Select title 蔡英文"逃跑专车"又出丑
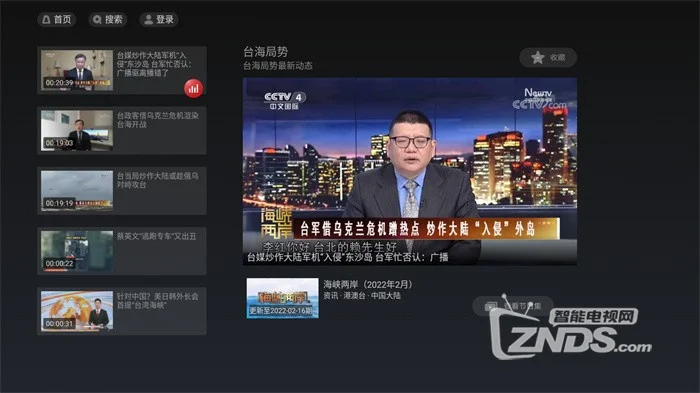This screenshot has width=700, height=393. pos(156,236)
